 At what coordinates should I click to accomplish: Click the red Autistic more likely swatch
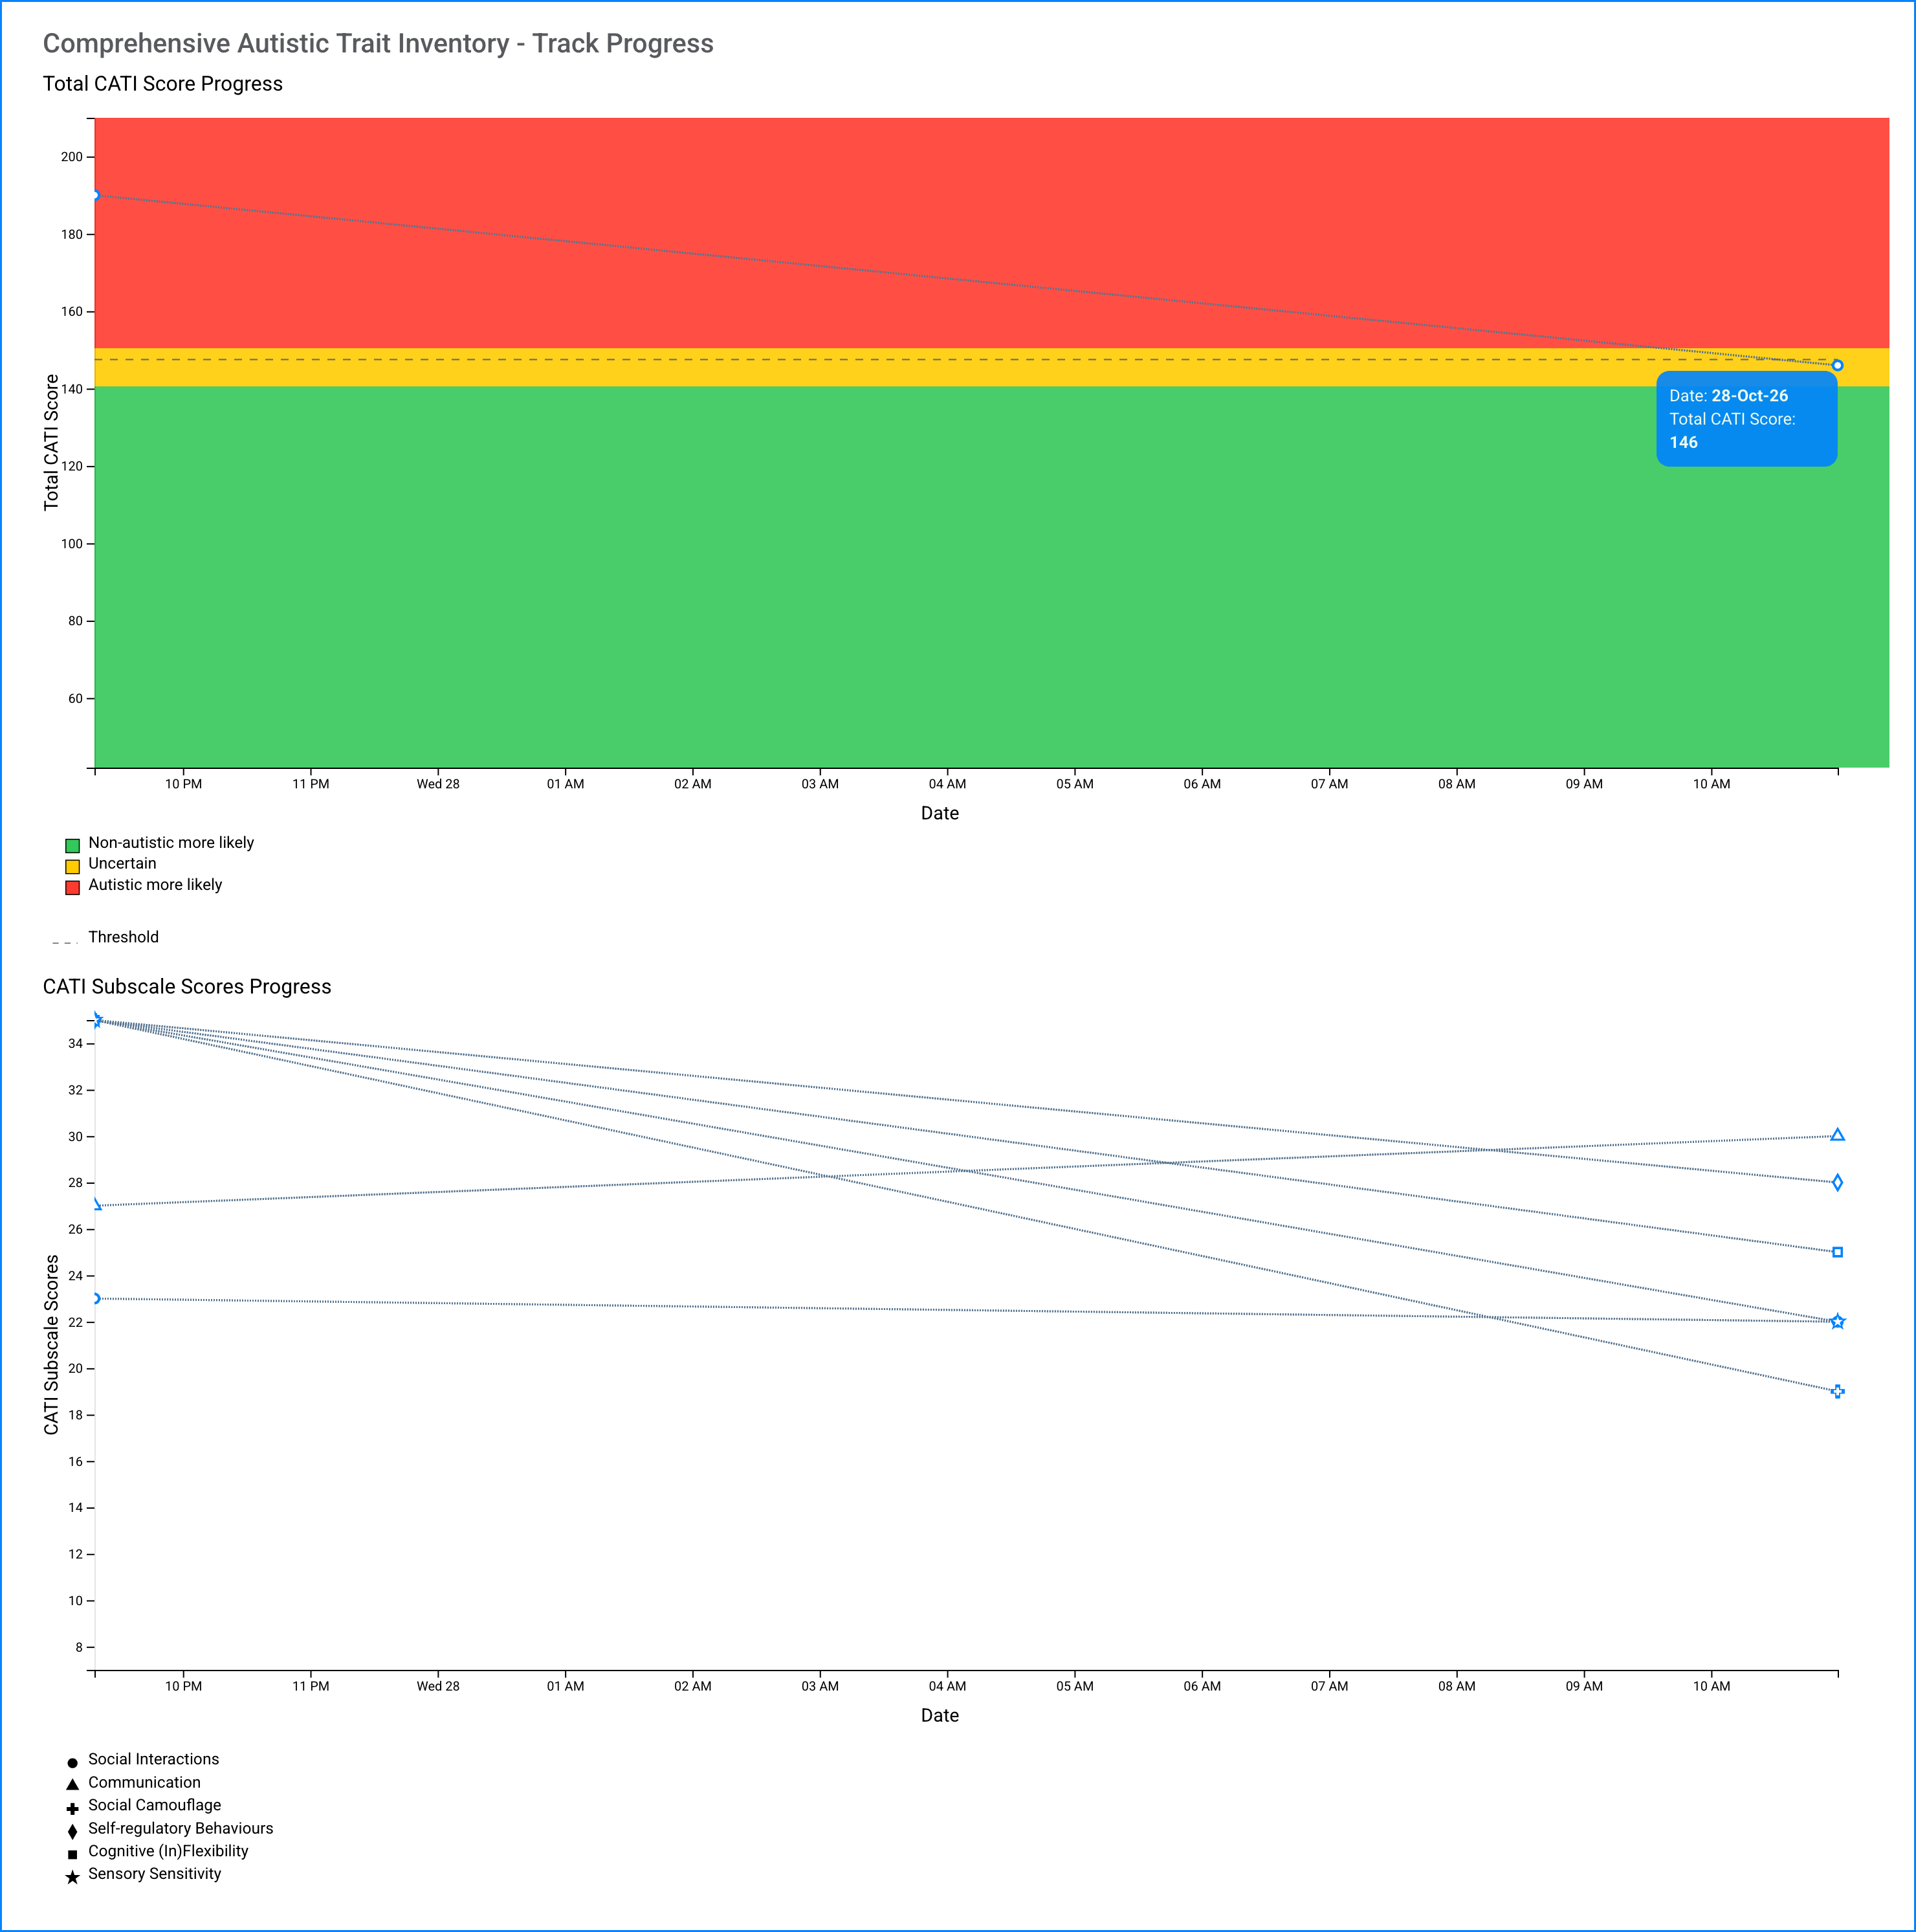tap(72, 887)
